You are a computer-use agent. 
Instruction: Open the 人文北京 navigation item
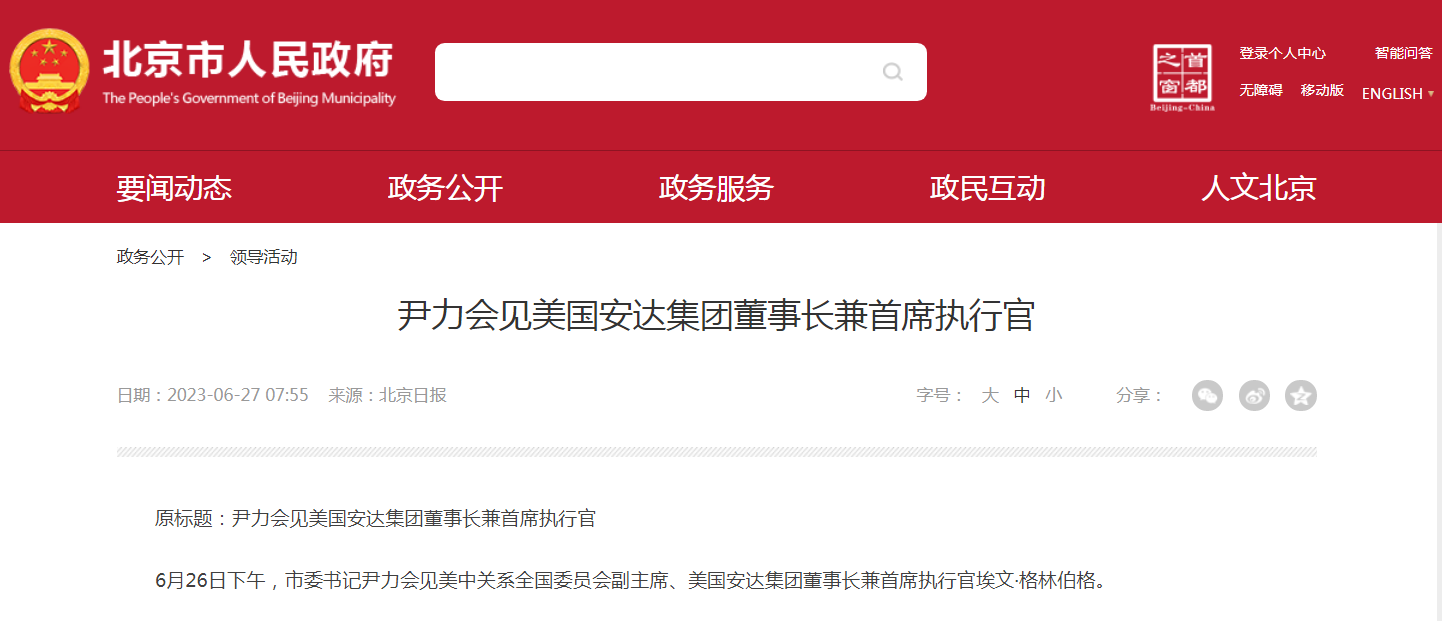tap(1258, 188)
